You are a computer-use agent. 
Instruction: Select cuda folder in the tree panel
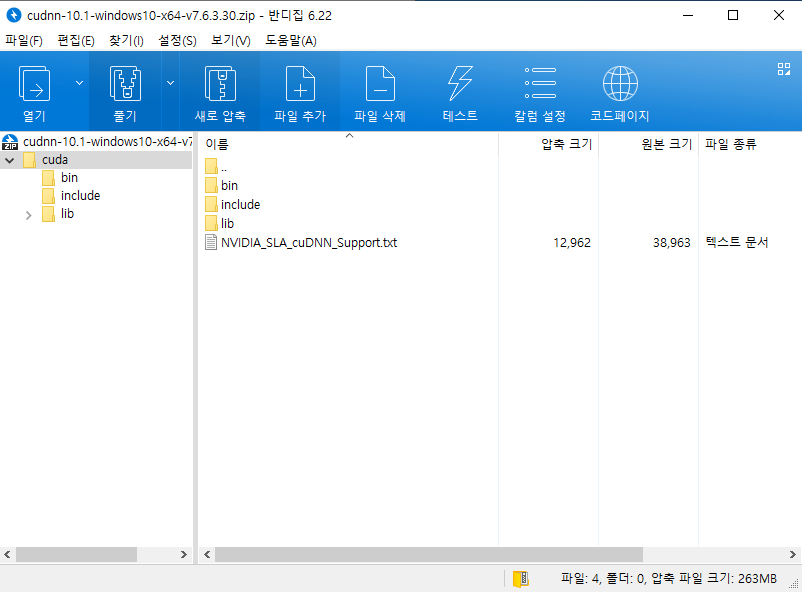pyautogui.click(x=55, y=160)
